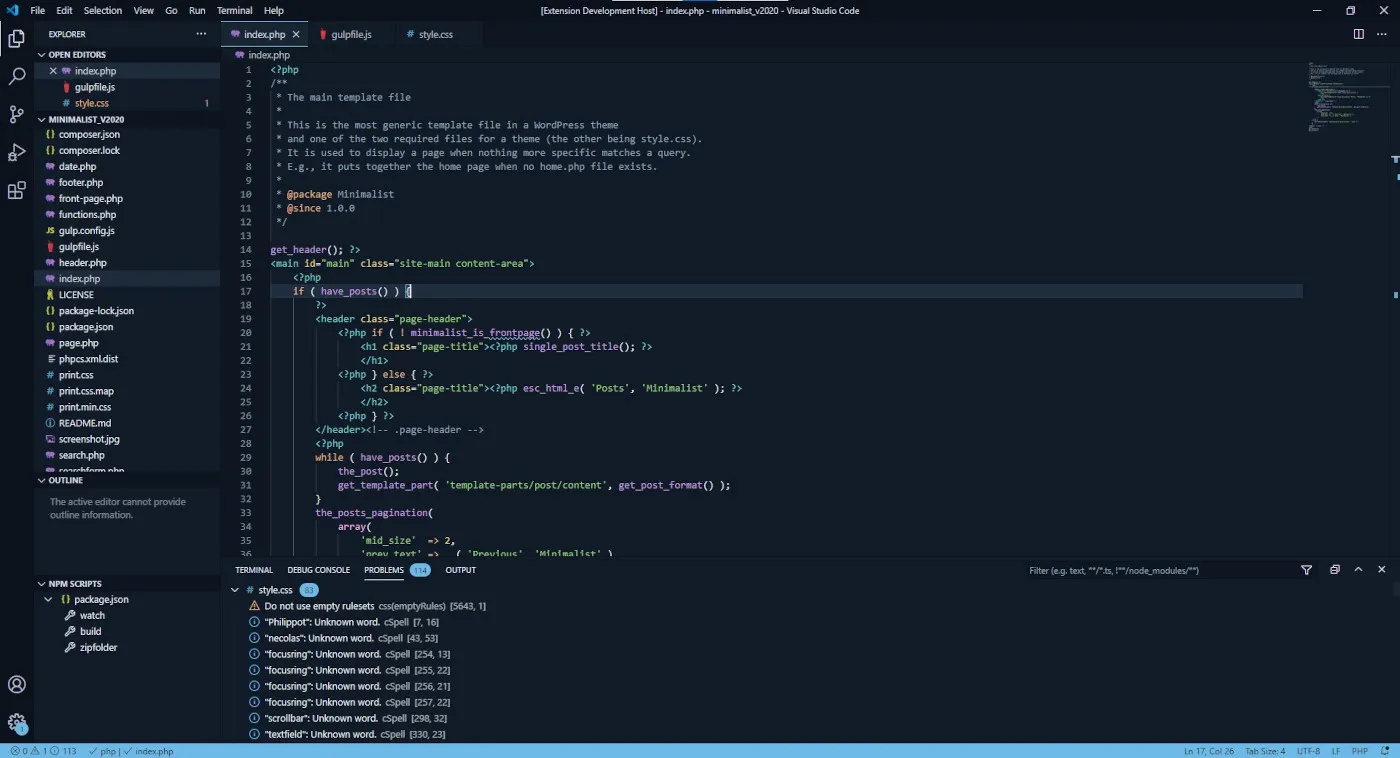Click the UTF-8 encoding in status bar

click(x=1308, y=751)
